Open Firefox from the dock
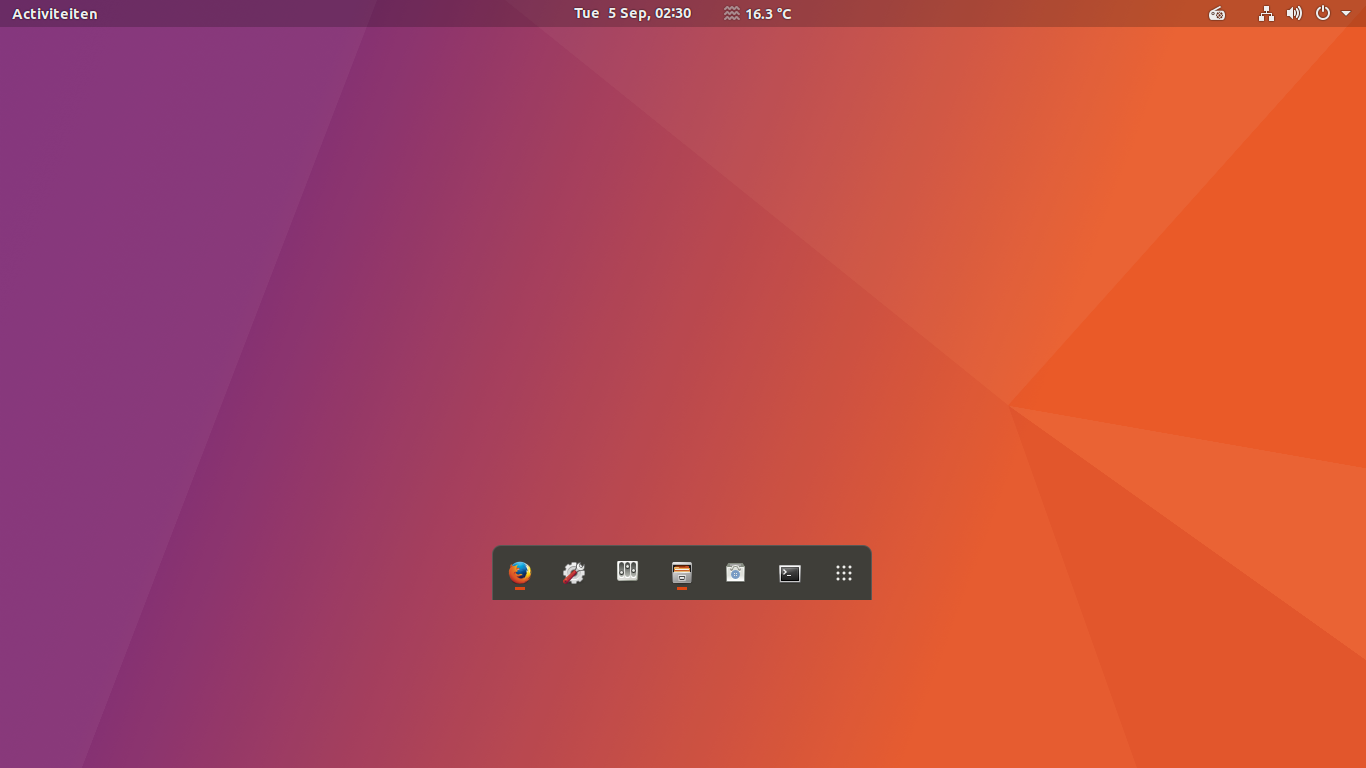 (x=520, y=572)
